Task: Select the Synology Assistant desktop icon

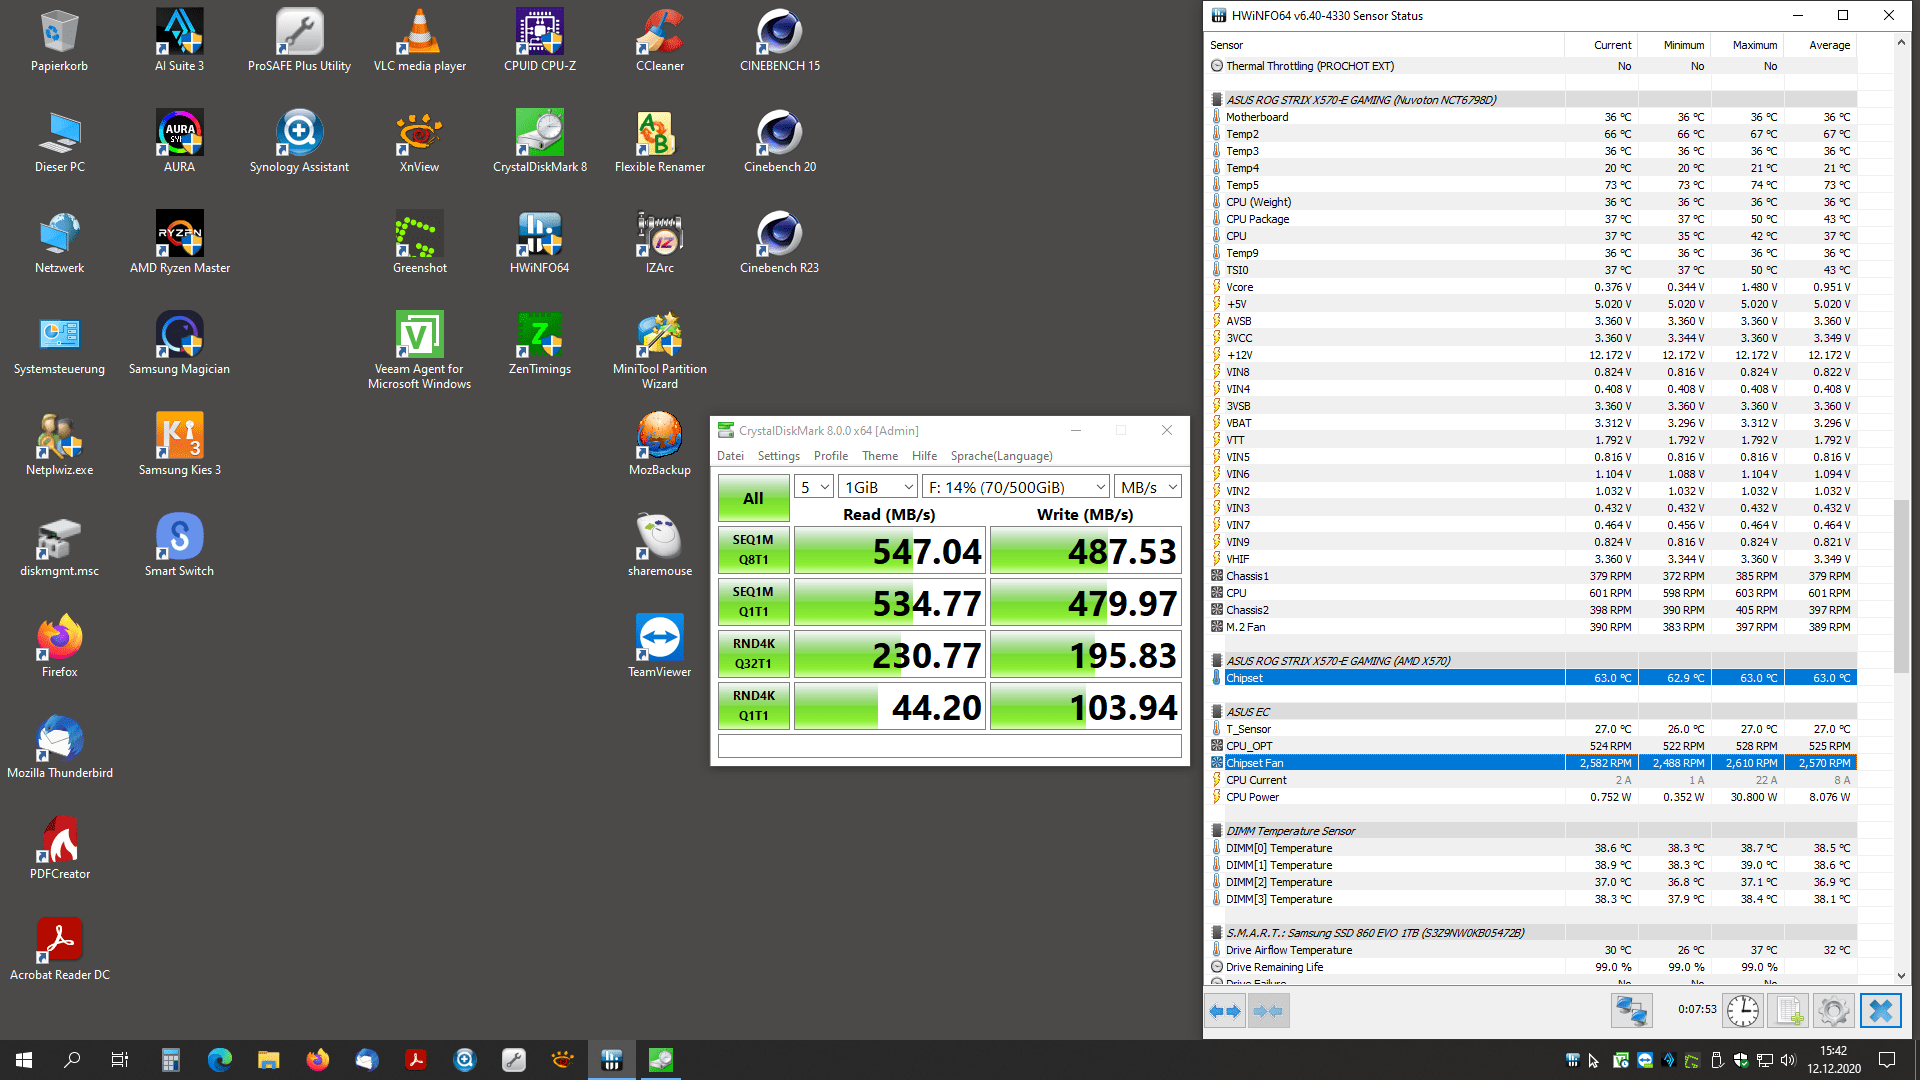Action: 299,142
